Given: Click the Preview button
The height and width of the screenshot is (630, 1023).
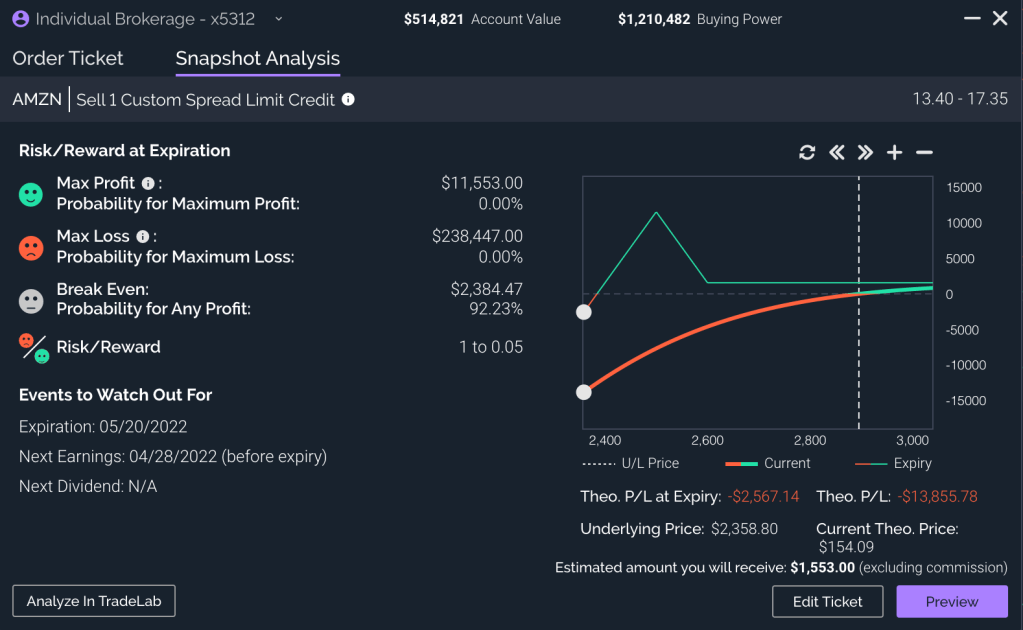Looking at the screenshot, I should coord(951,601).
